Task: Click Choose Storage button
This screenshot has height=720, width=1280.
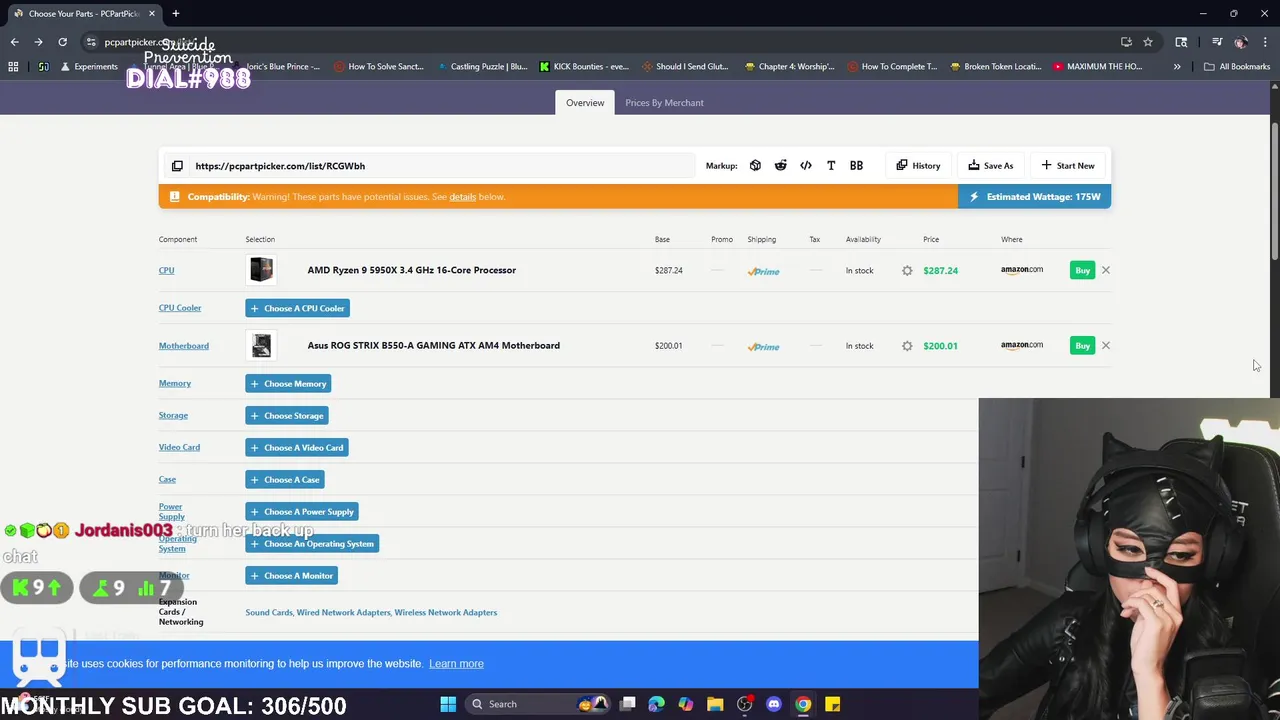Action: [x=287, y=416]
